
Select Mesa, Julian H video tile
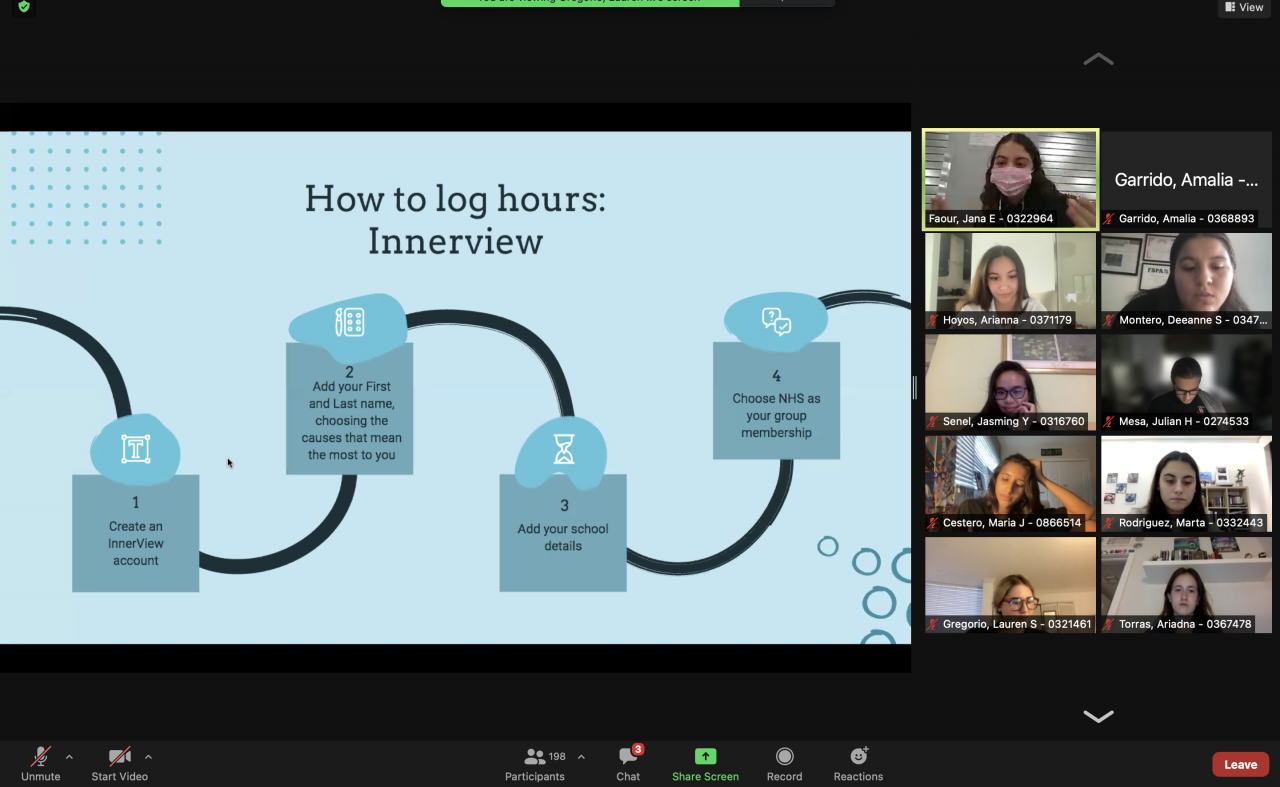coord(1186,382)
